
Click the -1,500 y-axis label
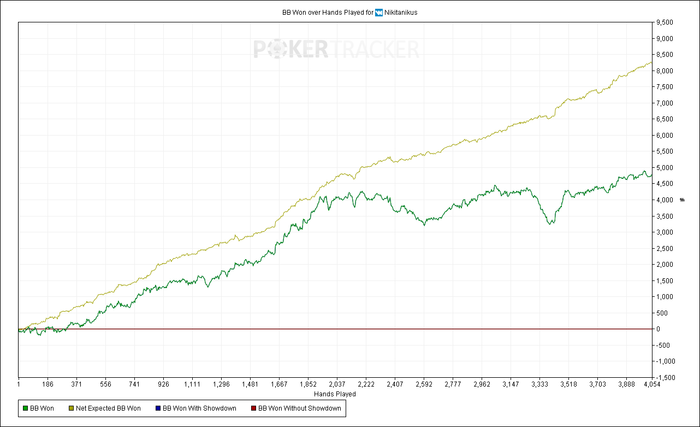666,377
